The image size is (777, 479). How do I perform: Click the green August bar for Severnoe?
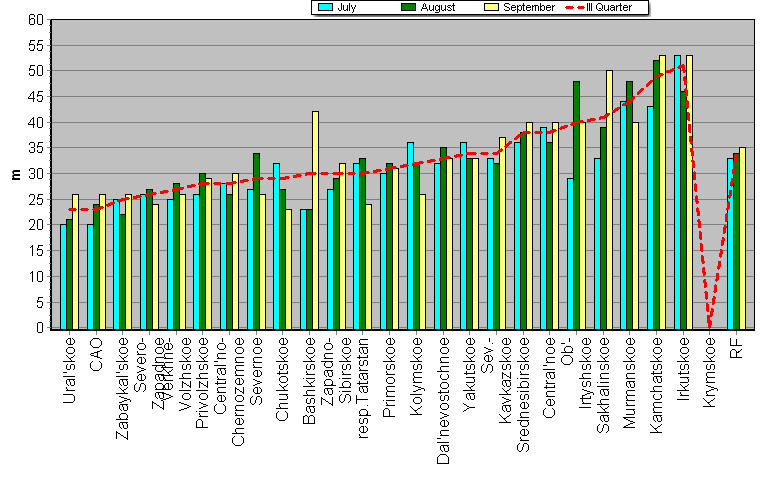coord(256,241)
